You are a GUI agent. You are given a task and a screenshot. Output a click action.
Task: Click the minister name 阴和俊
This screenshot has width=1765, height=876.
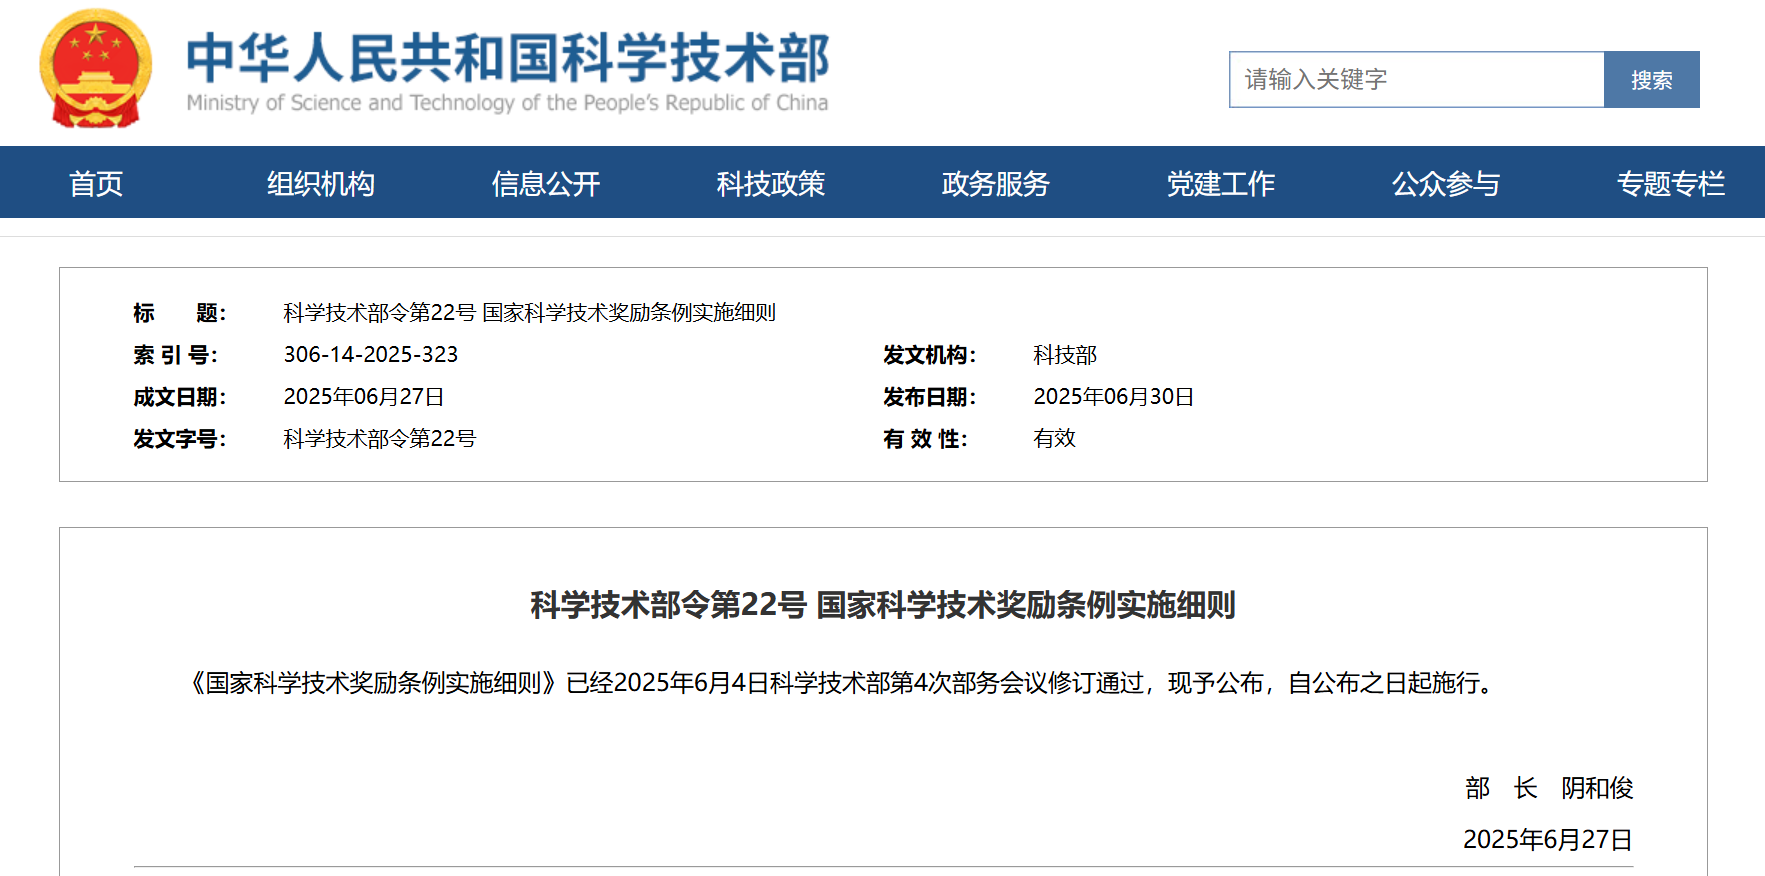click(x=1597, y=788)
